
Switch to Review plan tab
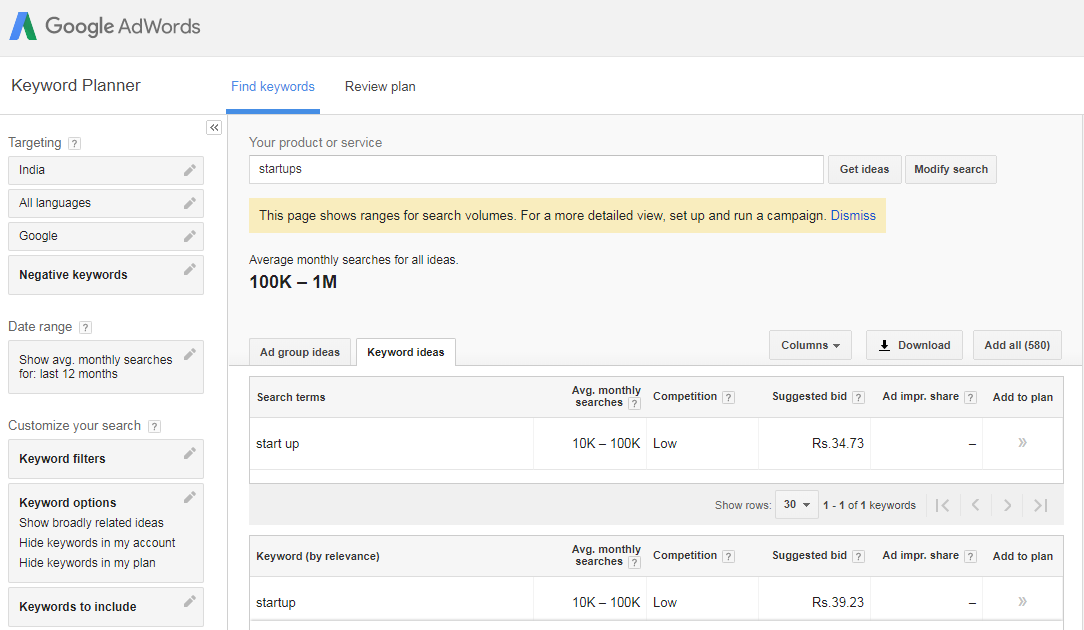380,86
